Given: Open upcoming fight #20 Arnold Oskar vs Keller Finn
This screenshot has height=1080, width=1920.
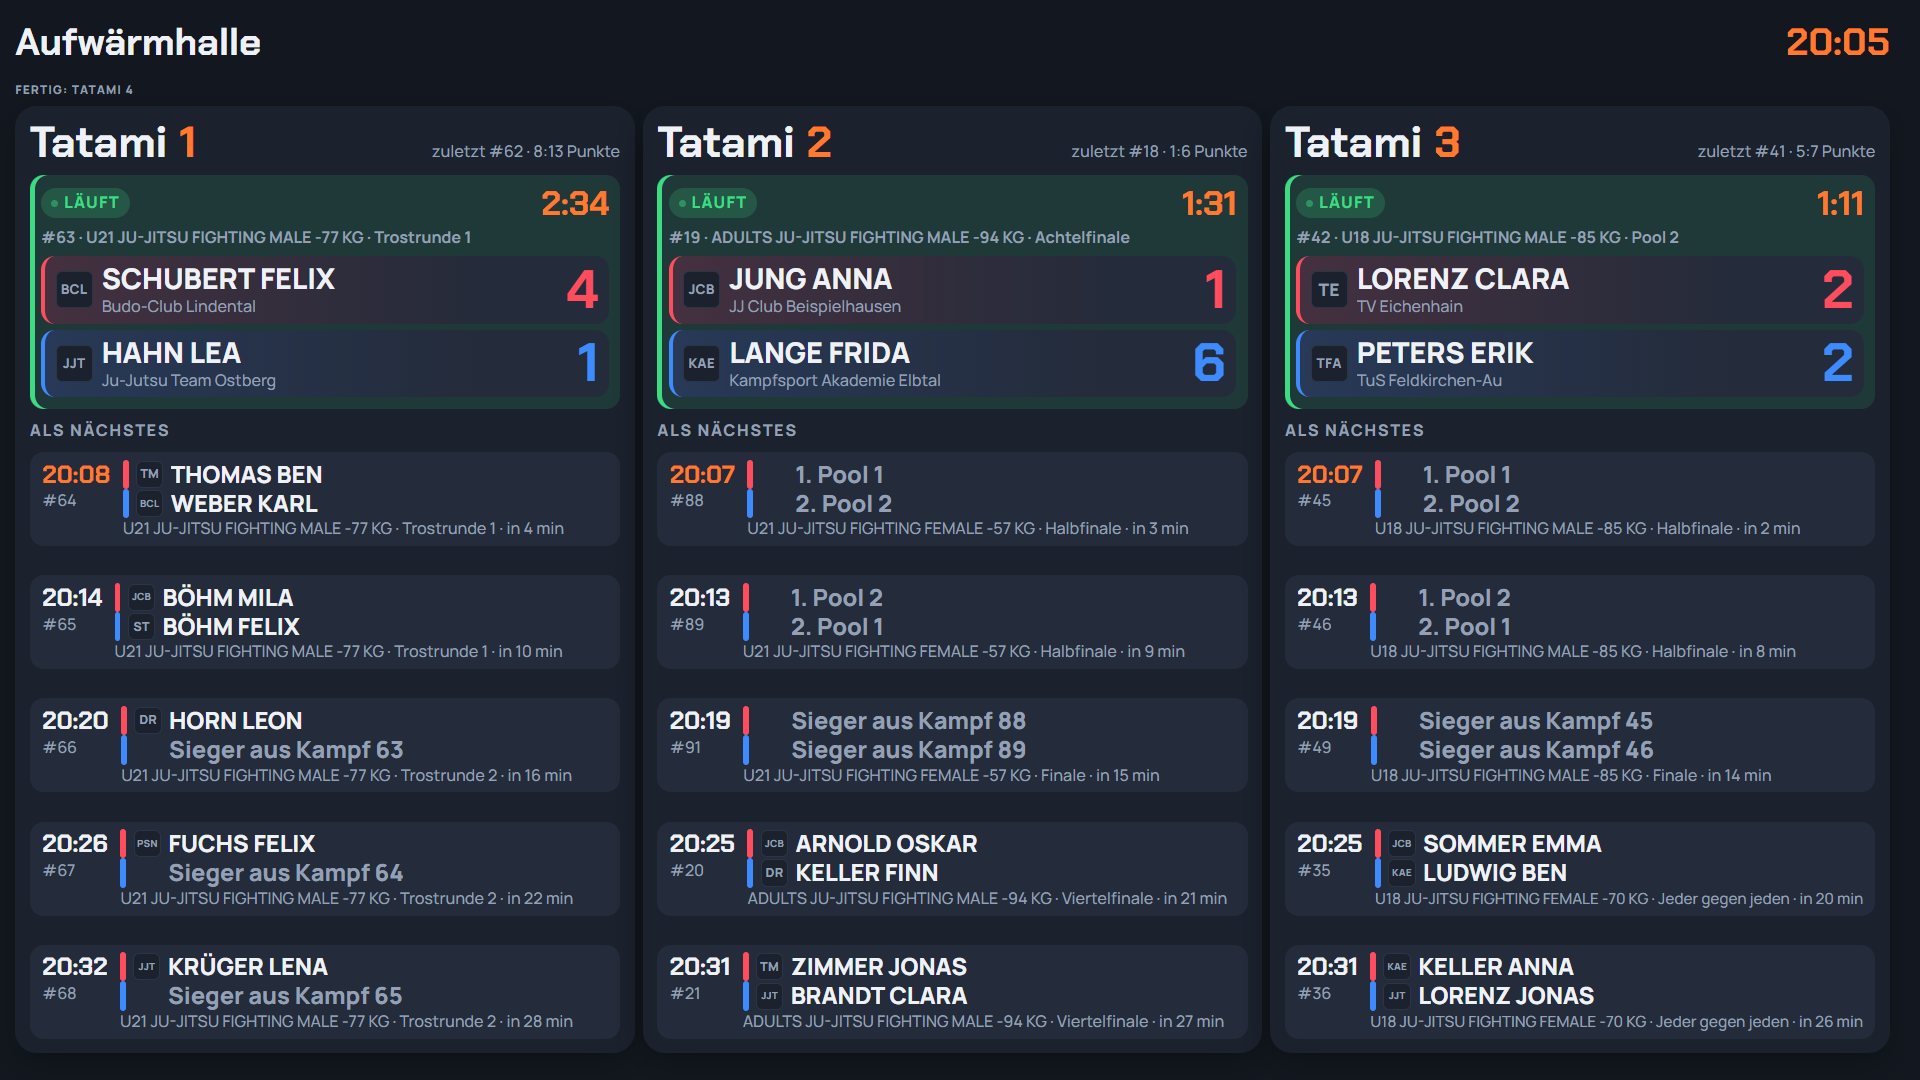Looking at the screenshot, I should coord(952,869).
